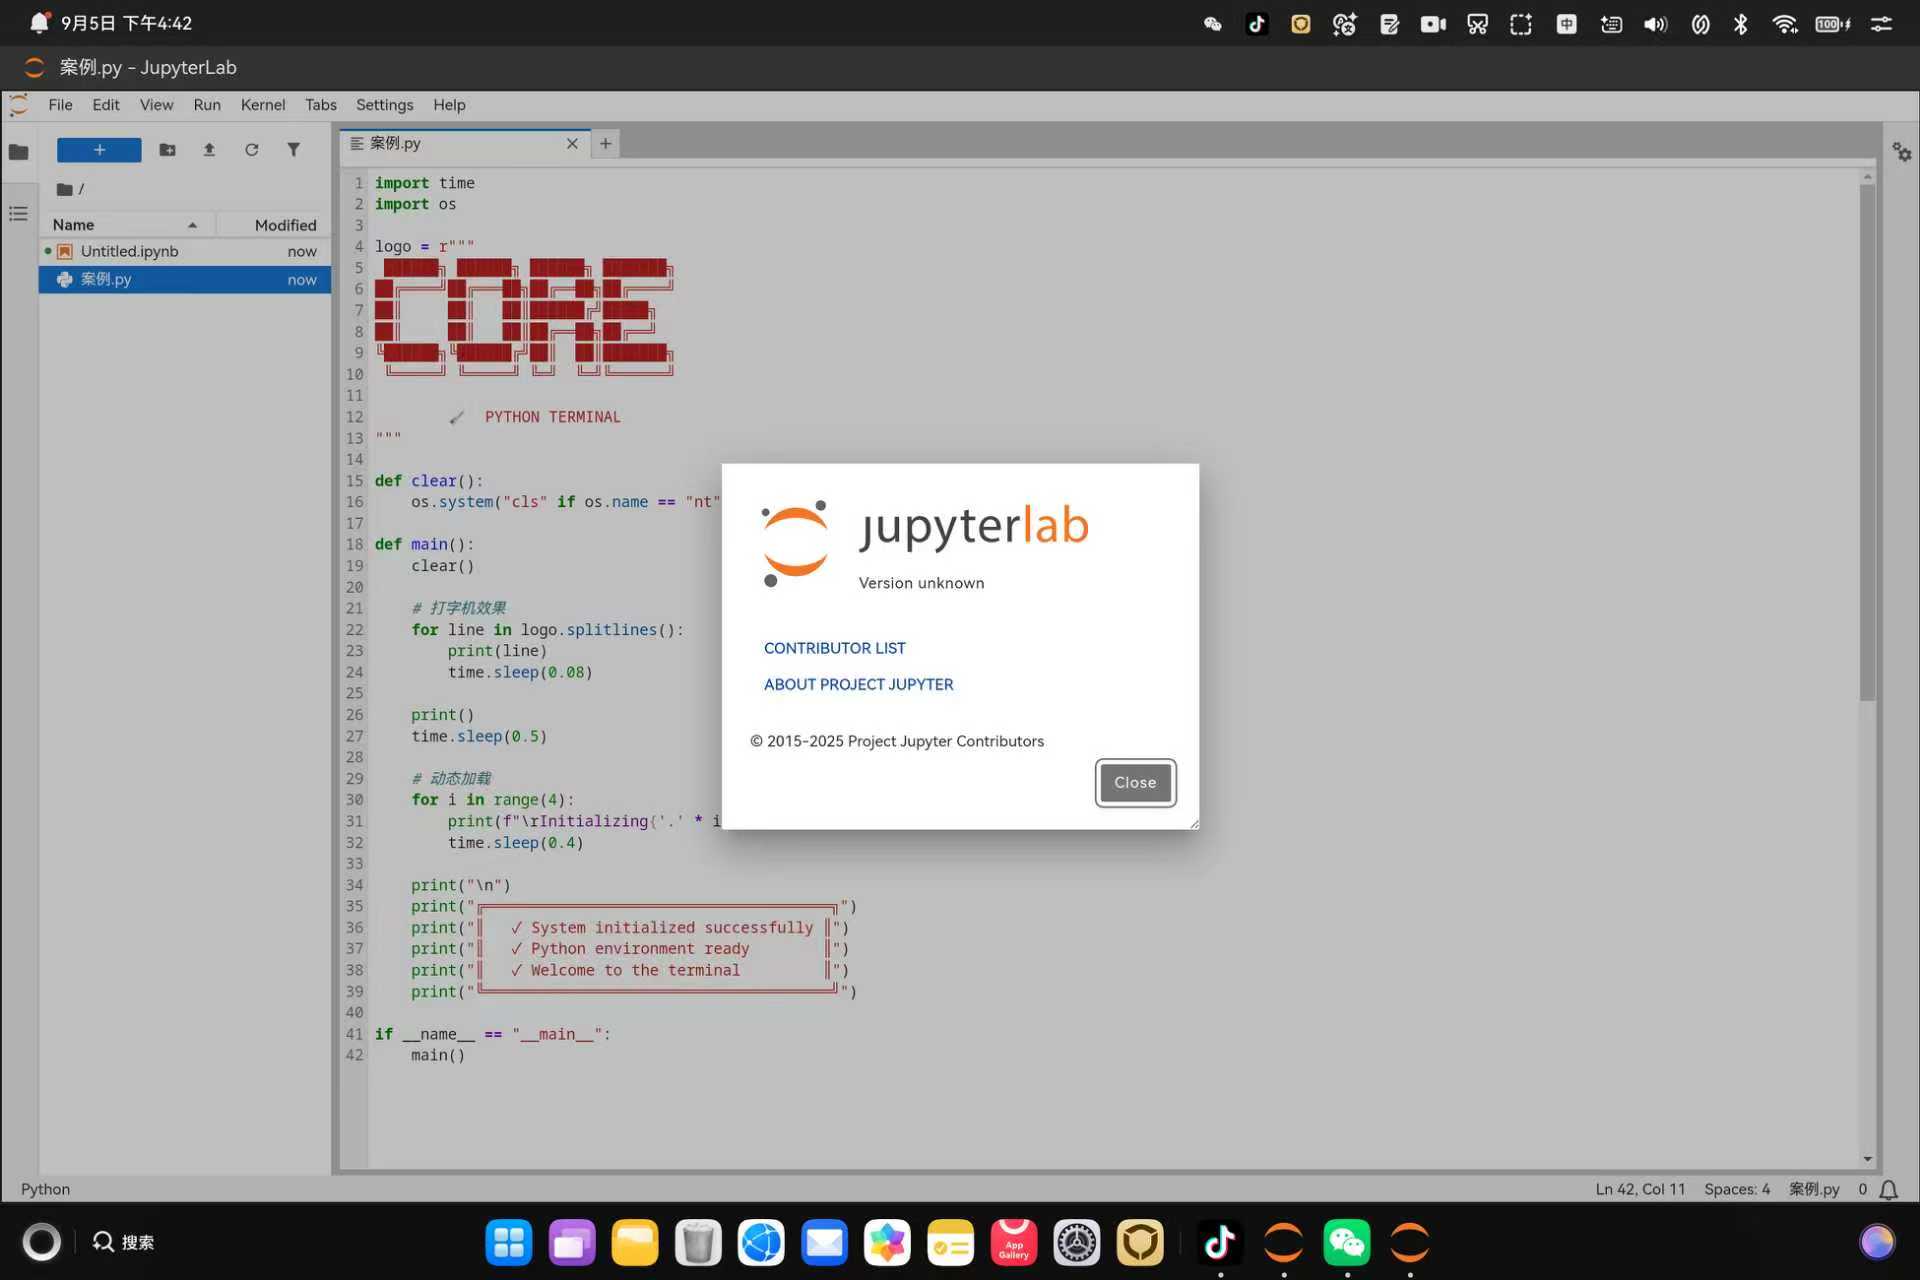Click the battery 100 indicator
Screen dimensions: 1920x1280
tap(1832, 24)
